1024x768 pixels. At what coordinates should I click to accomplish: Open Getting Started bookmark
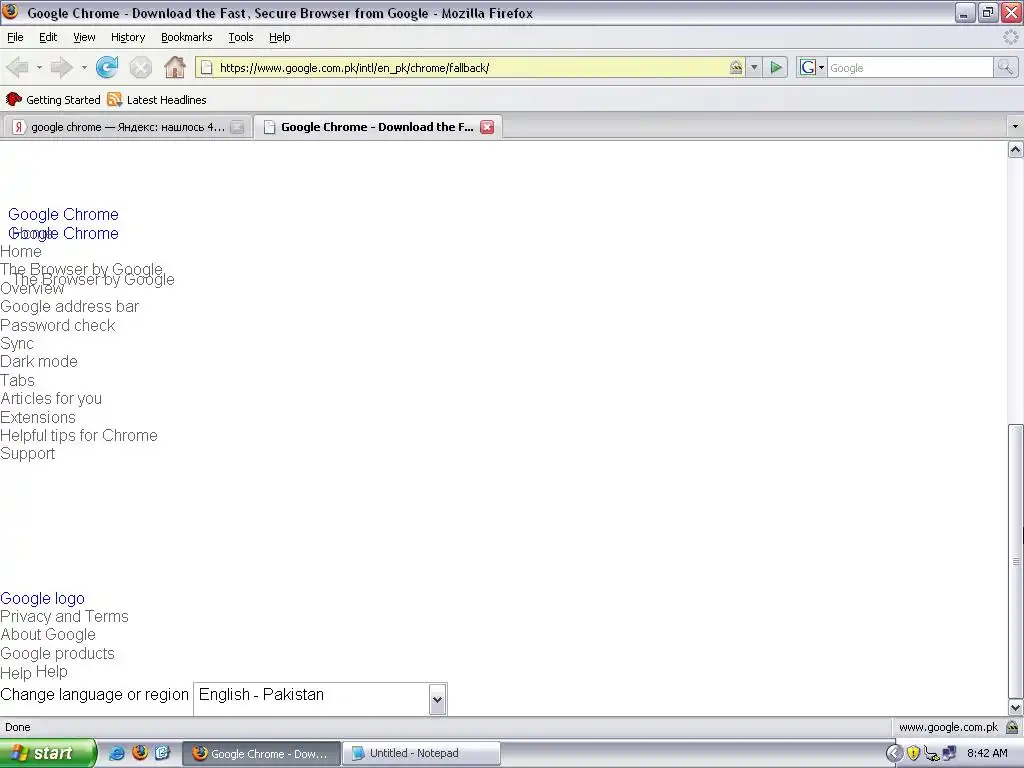click(x=54, y=100)
